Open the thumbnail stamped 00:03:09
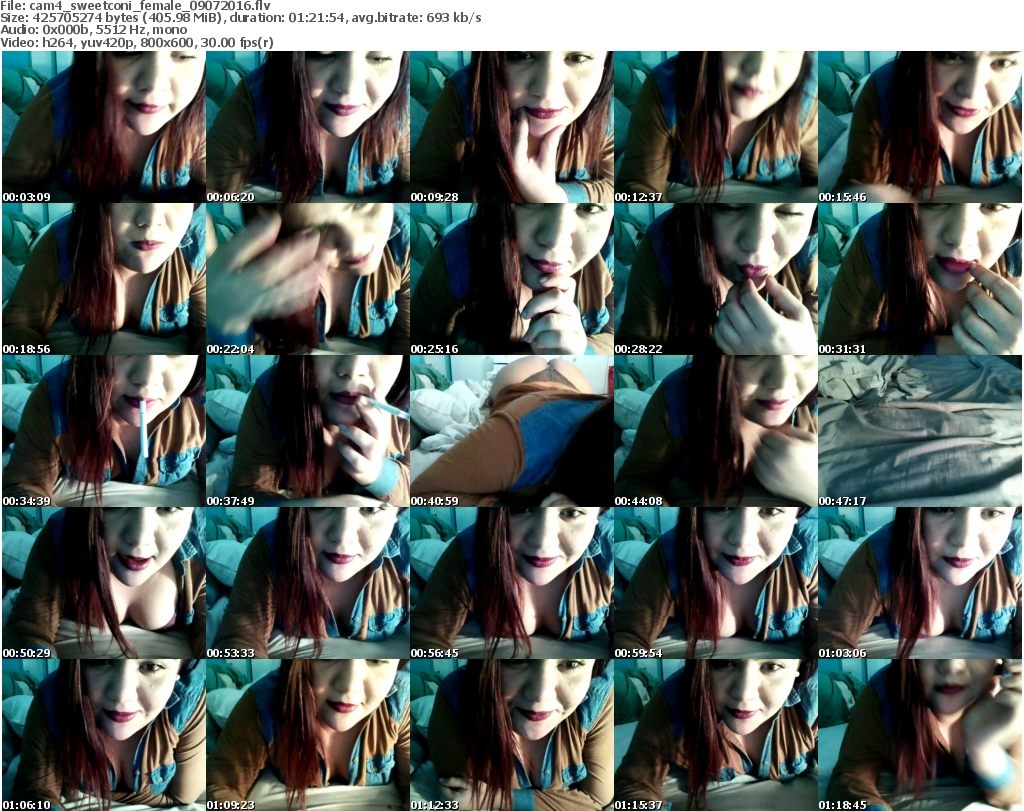 [104, 127]
